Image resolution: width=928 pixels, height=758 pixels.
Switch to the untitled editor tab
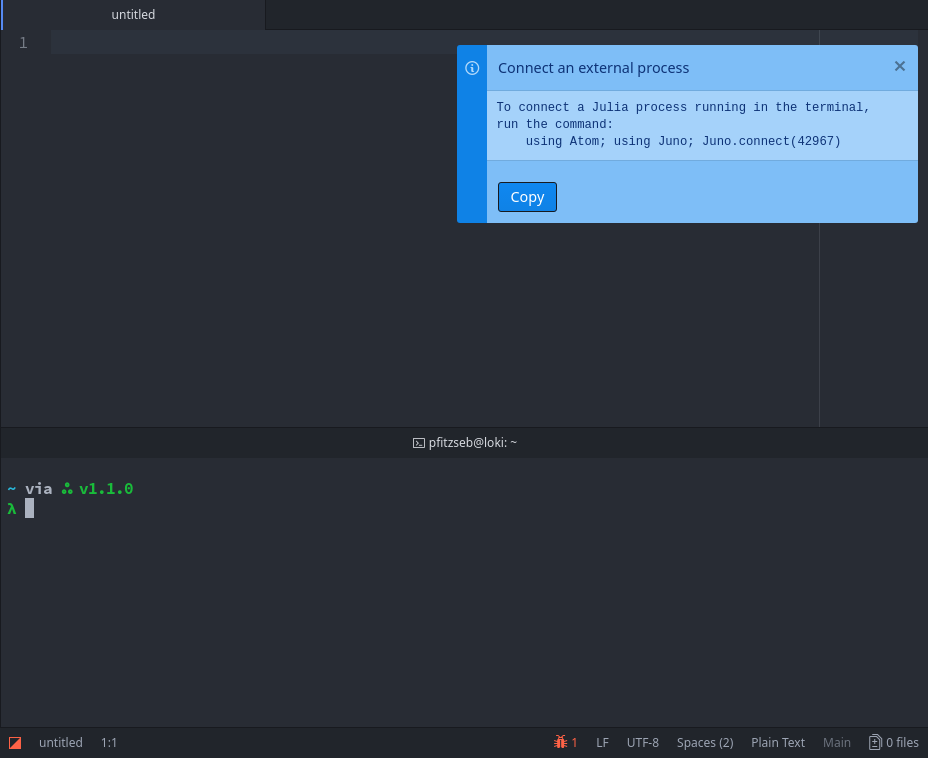pyautogui.click(x=133, y=15)
